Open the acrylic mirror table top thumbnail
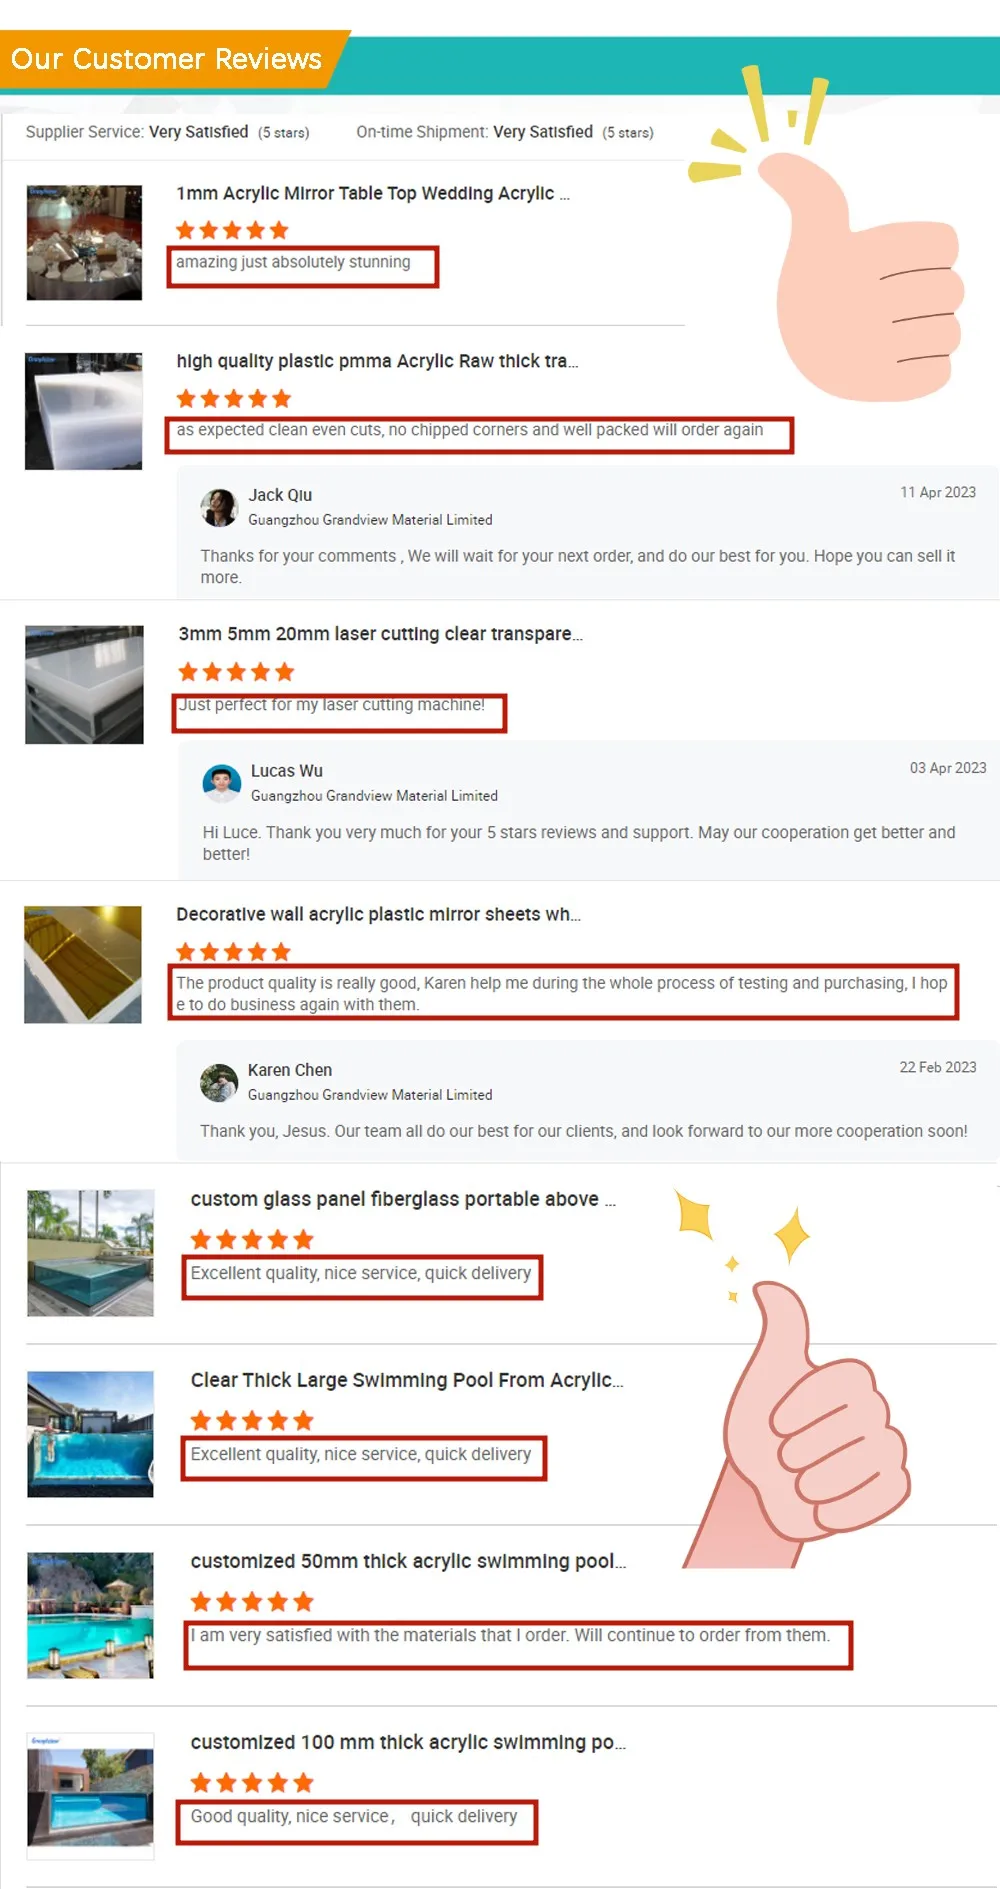 coord(84,242)
